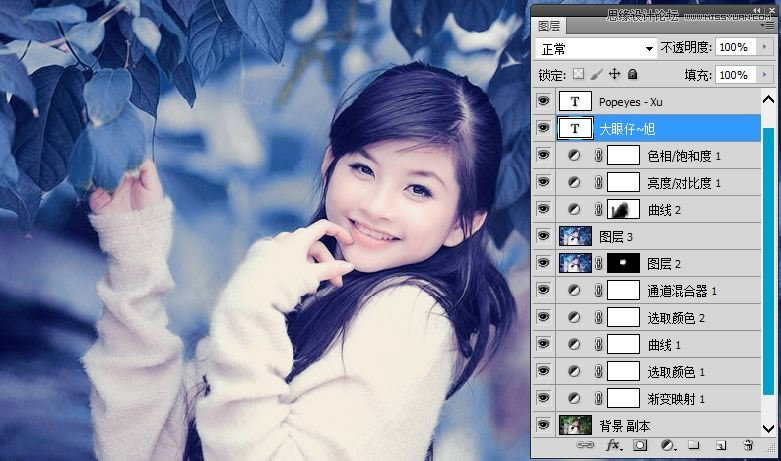The height and width of the screenshot is (461, 781).
Task: Toggle the lock all padlock
Action: 632,75
